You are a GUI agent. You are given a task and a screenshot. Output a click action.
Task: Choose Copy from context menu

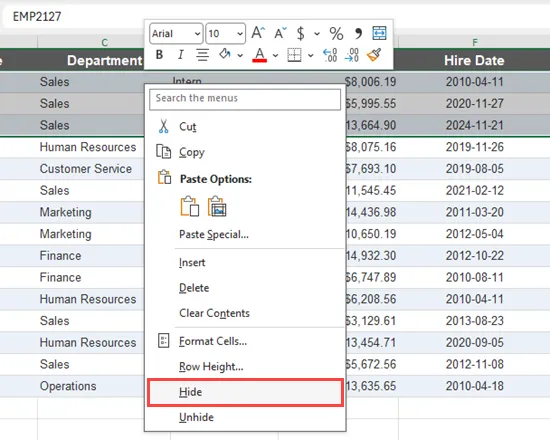click(x=245, y=152)
